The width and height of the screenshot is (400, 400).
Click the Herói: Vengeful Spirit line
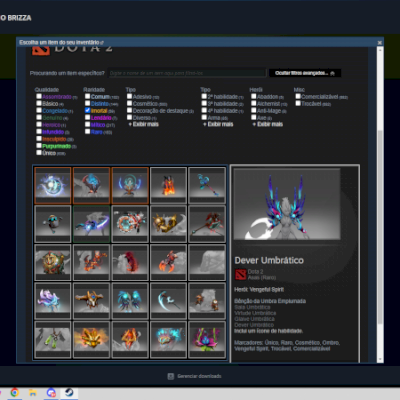tap(259, 289)
